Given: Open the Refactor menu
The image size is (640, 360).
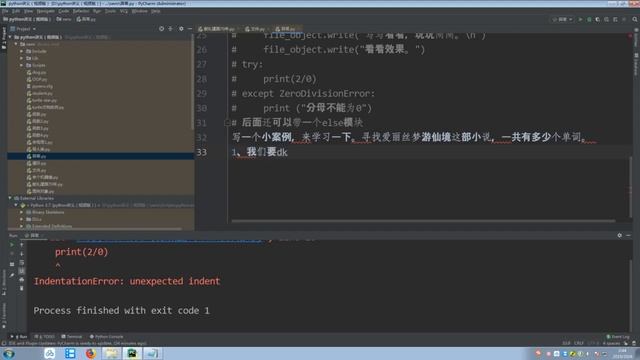Looking at the screenshot, I should (x=81, y=11).
